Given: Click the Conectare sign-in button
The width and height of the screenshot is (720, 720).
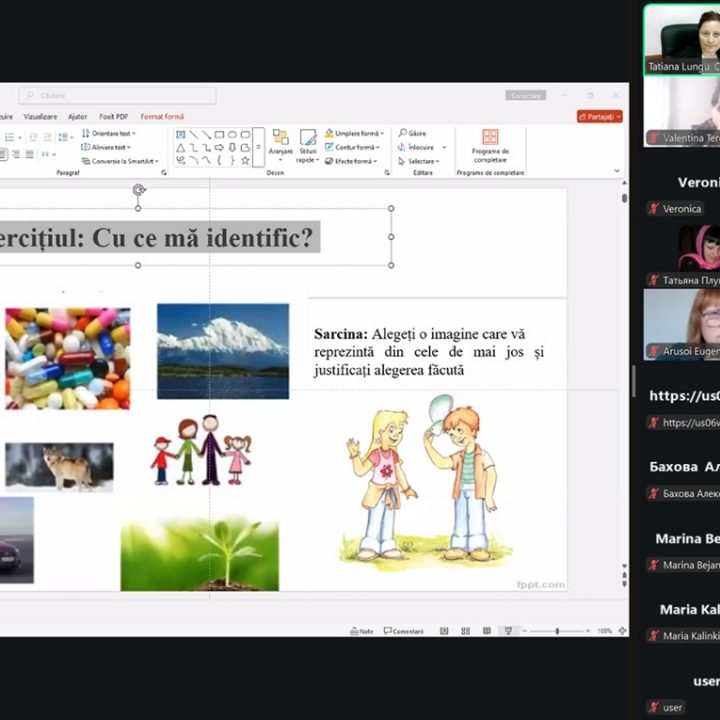Looking at the screenshot, I should [526, 95].
